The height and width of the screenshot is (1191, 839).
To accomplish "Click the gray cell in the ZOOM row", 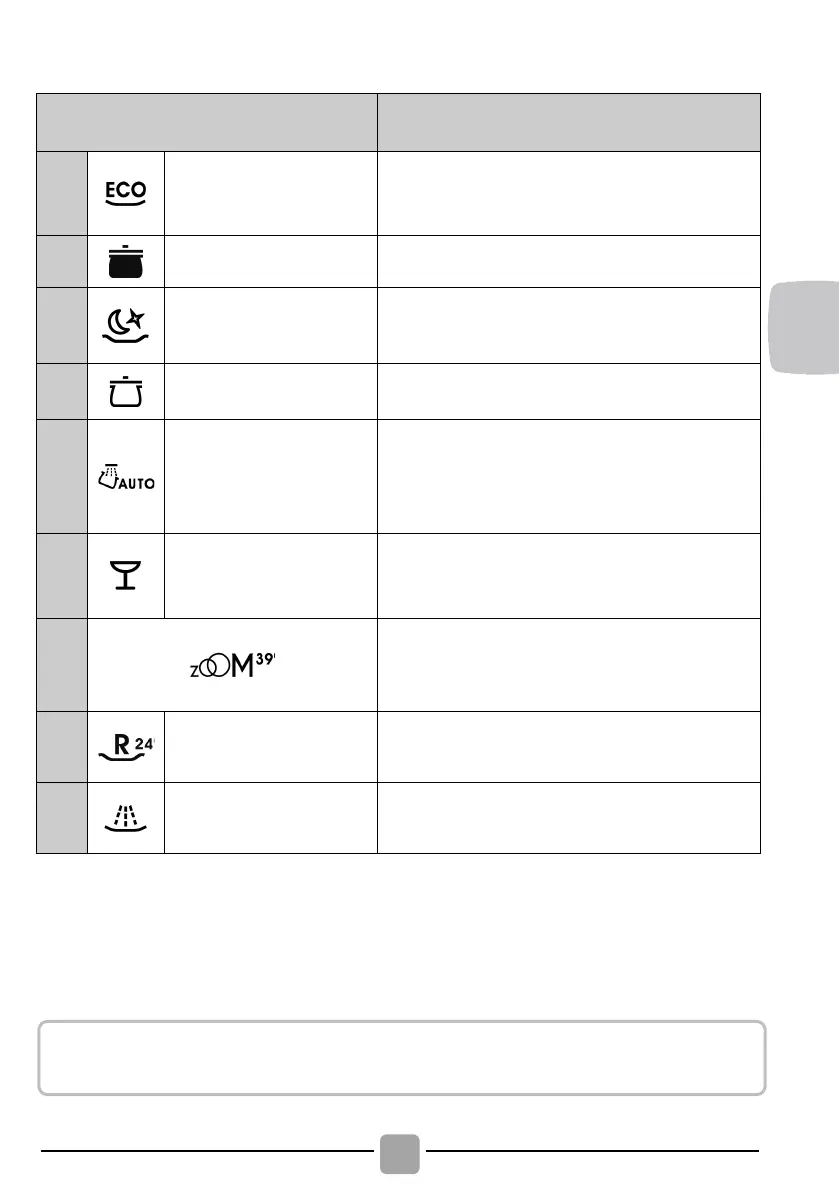I will tap(62, 664).
